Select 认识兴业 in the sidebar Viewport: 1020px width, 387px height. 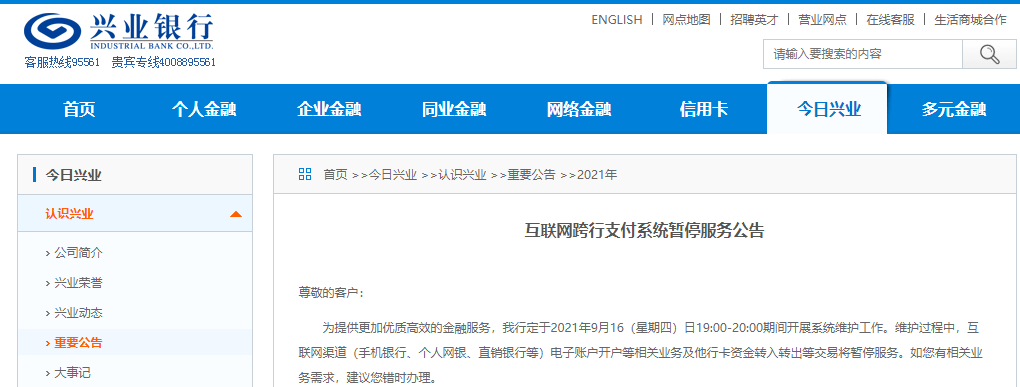pos(70,214)
